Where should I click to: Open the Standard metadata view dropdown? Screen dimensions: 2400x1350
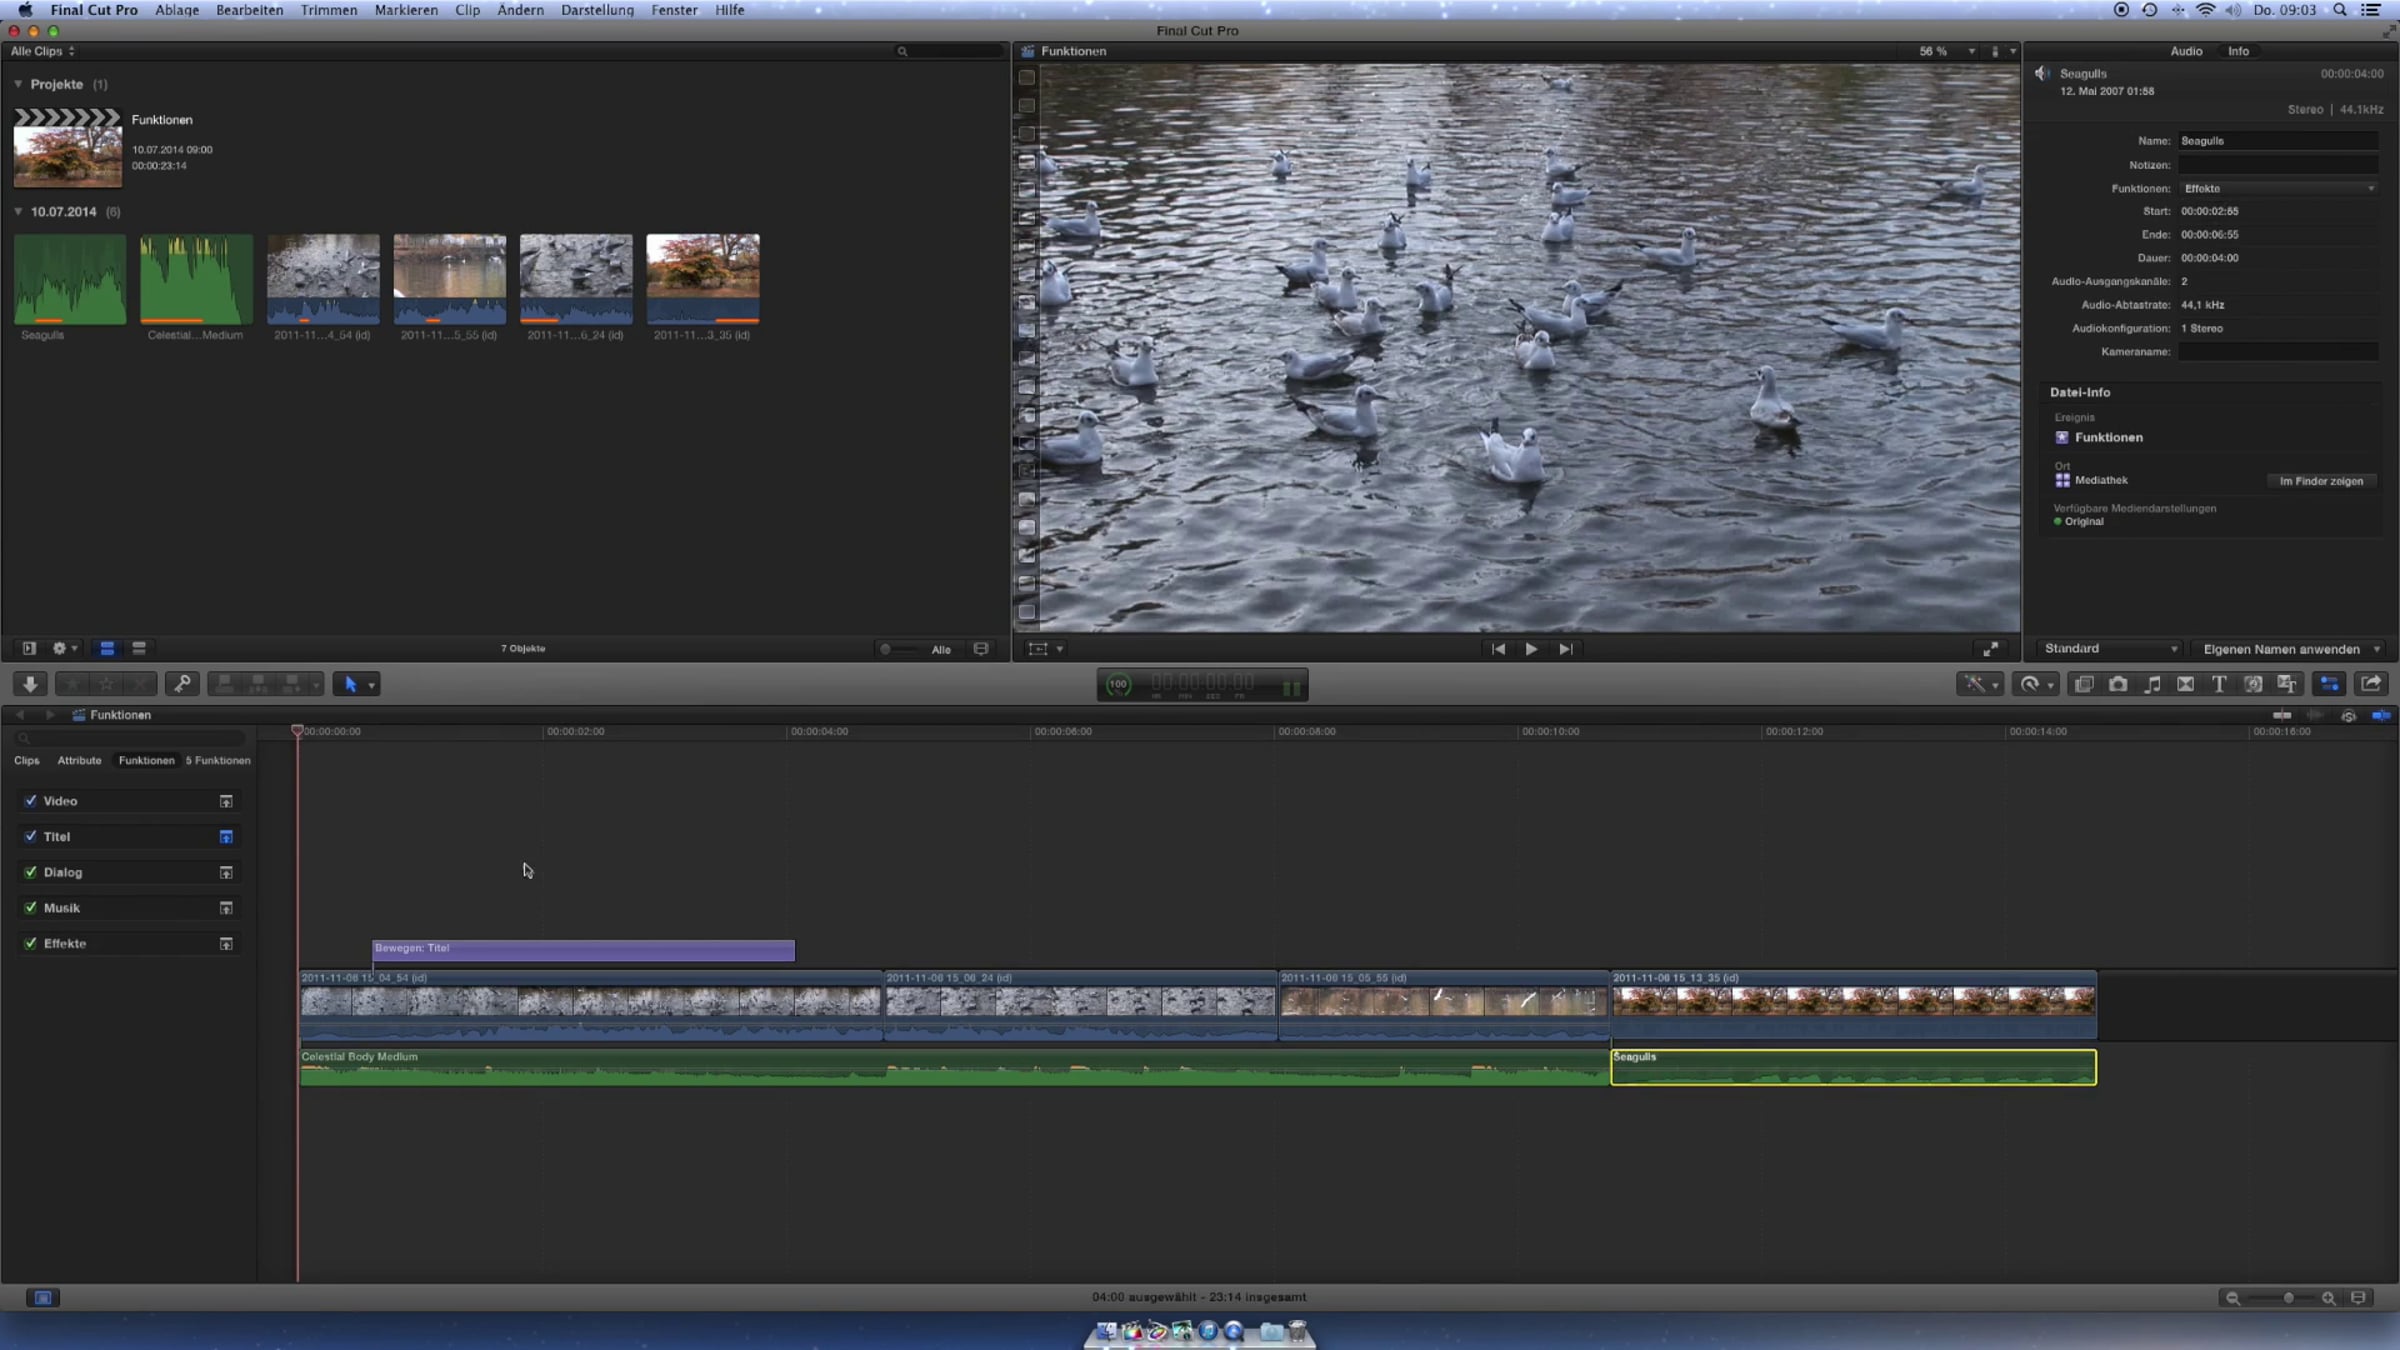2110,649
